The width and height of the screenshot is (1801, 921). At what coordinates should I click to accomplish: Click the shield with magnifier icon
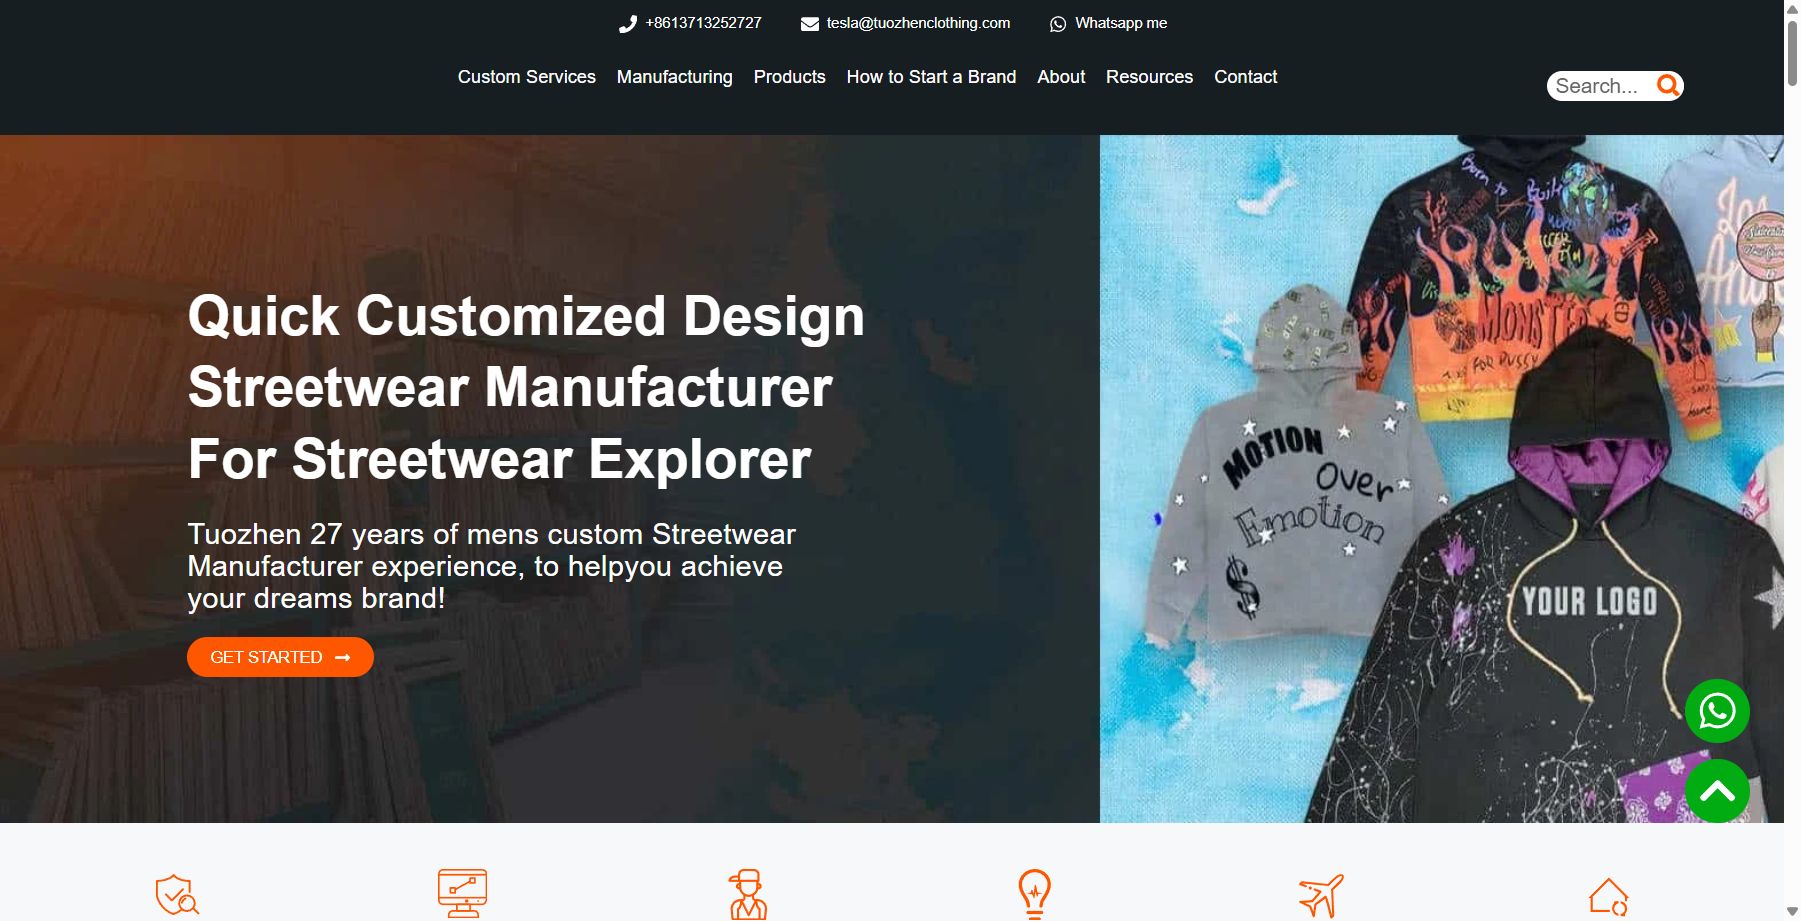pos(177,894)
